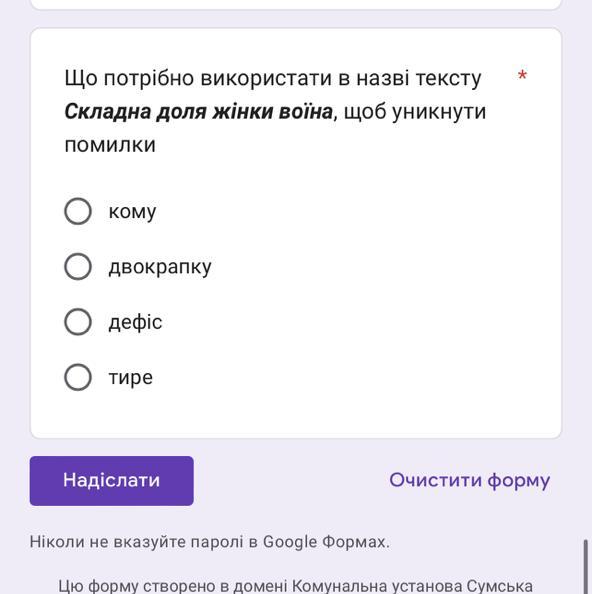Click the red required asterisk

[522, 75]
